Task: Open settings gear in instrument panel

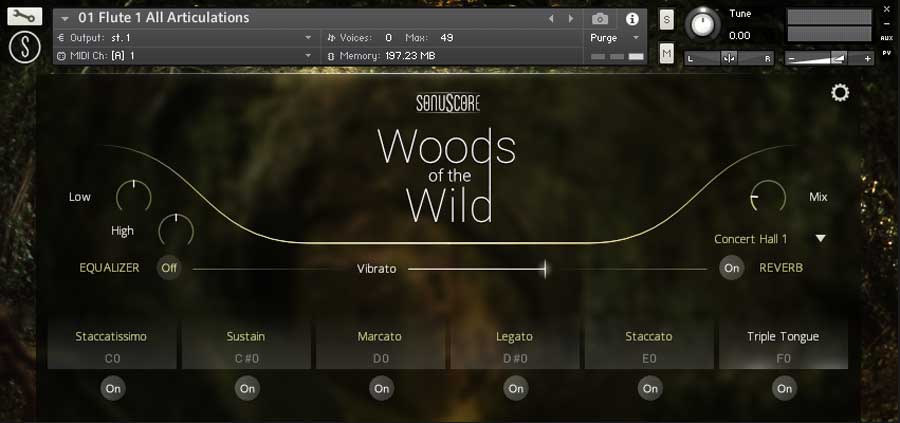Action: 840,93
